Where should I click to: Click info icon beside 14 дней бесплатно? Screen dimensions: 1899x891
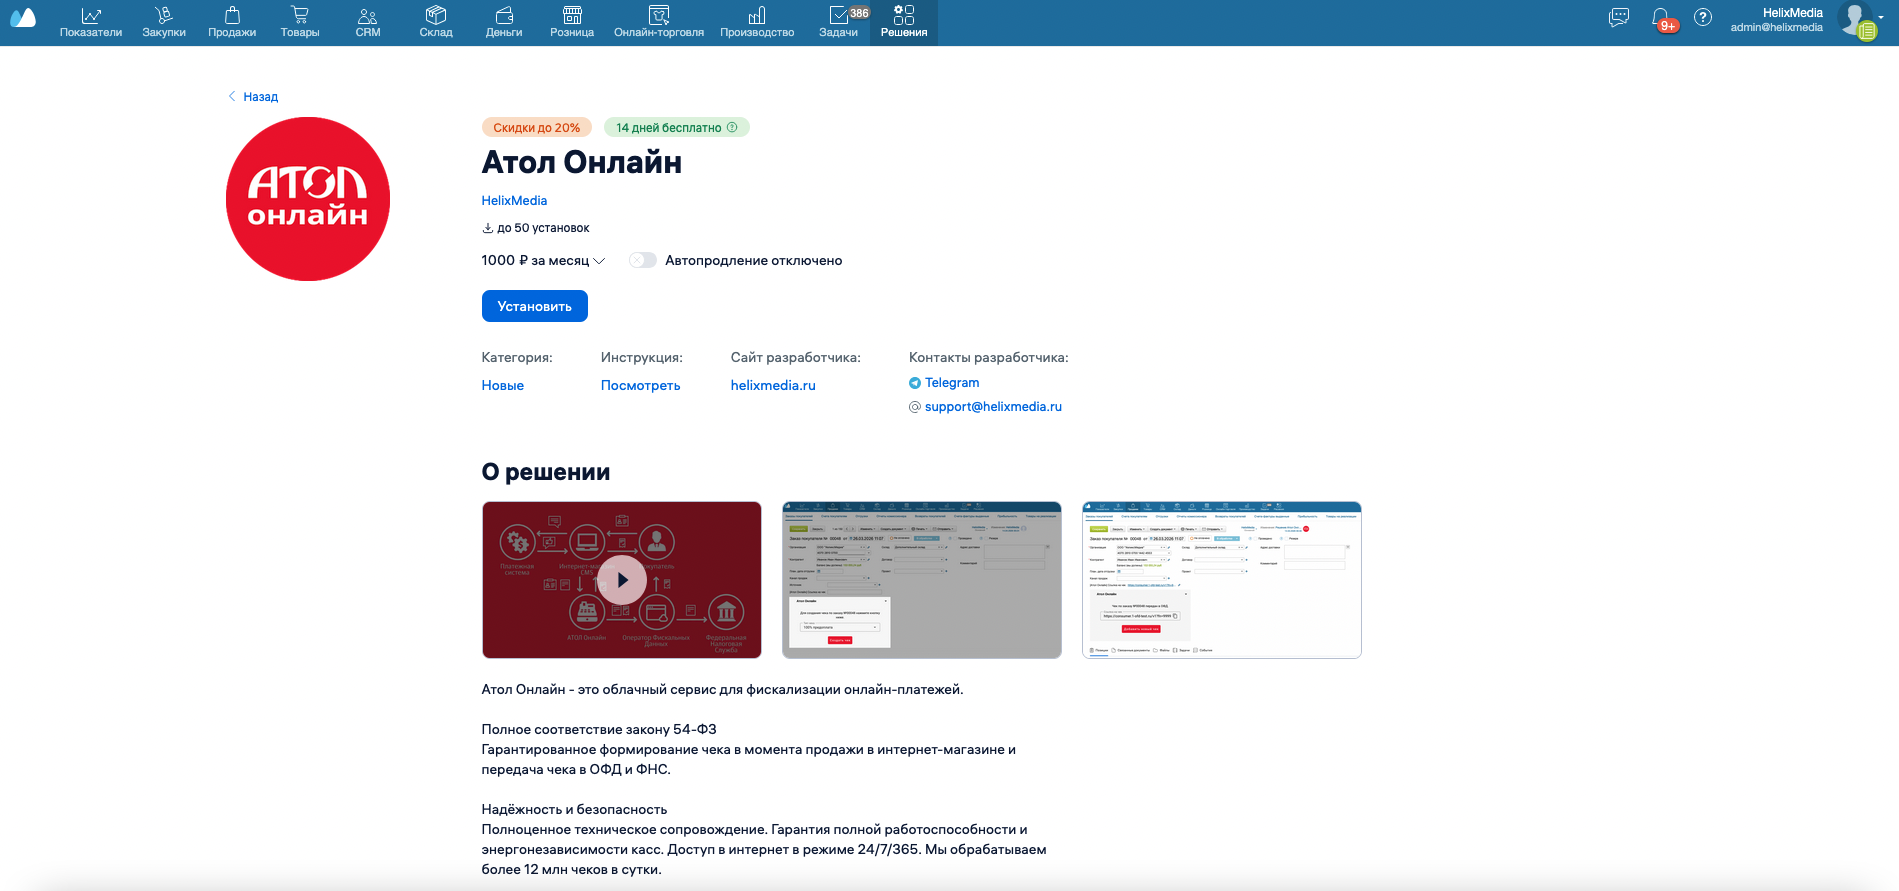coord(732,127)
